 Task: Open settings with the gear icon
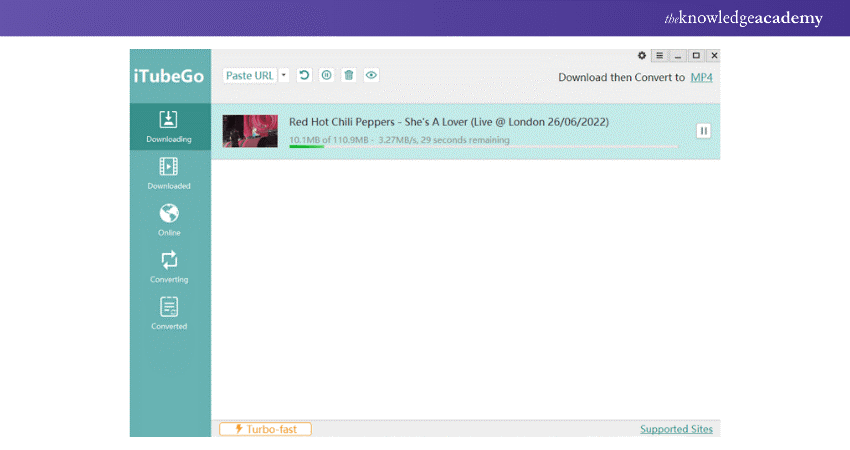pyautogui.click(x=642, y=55)
